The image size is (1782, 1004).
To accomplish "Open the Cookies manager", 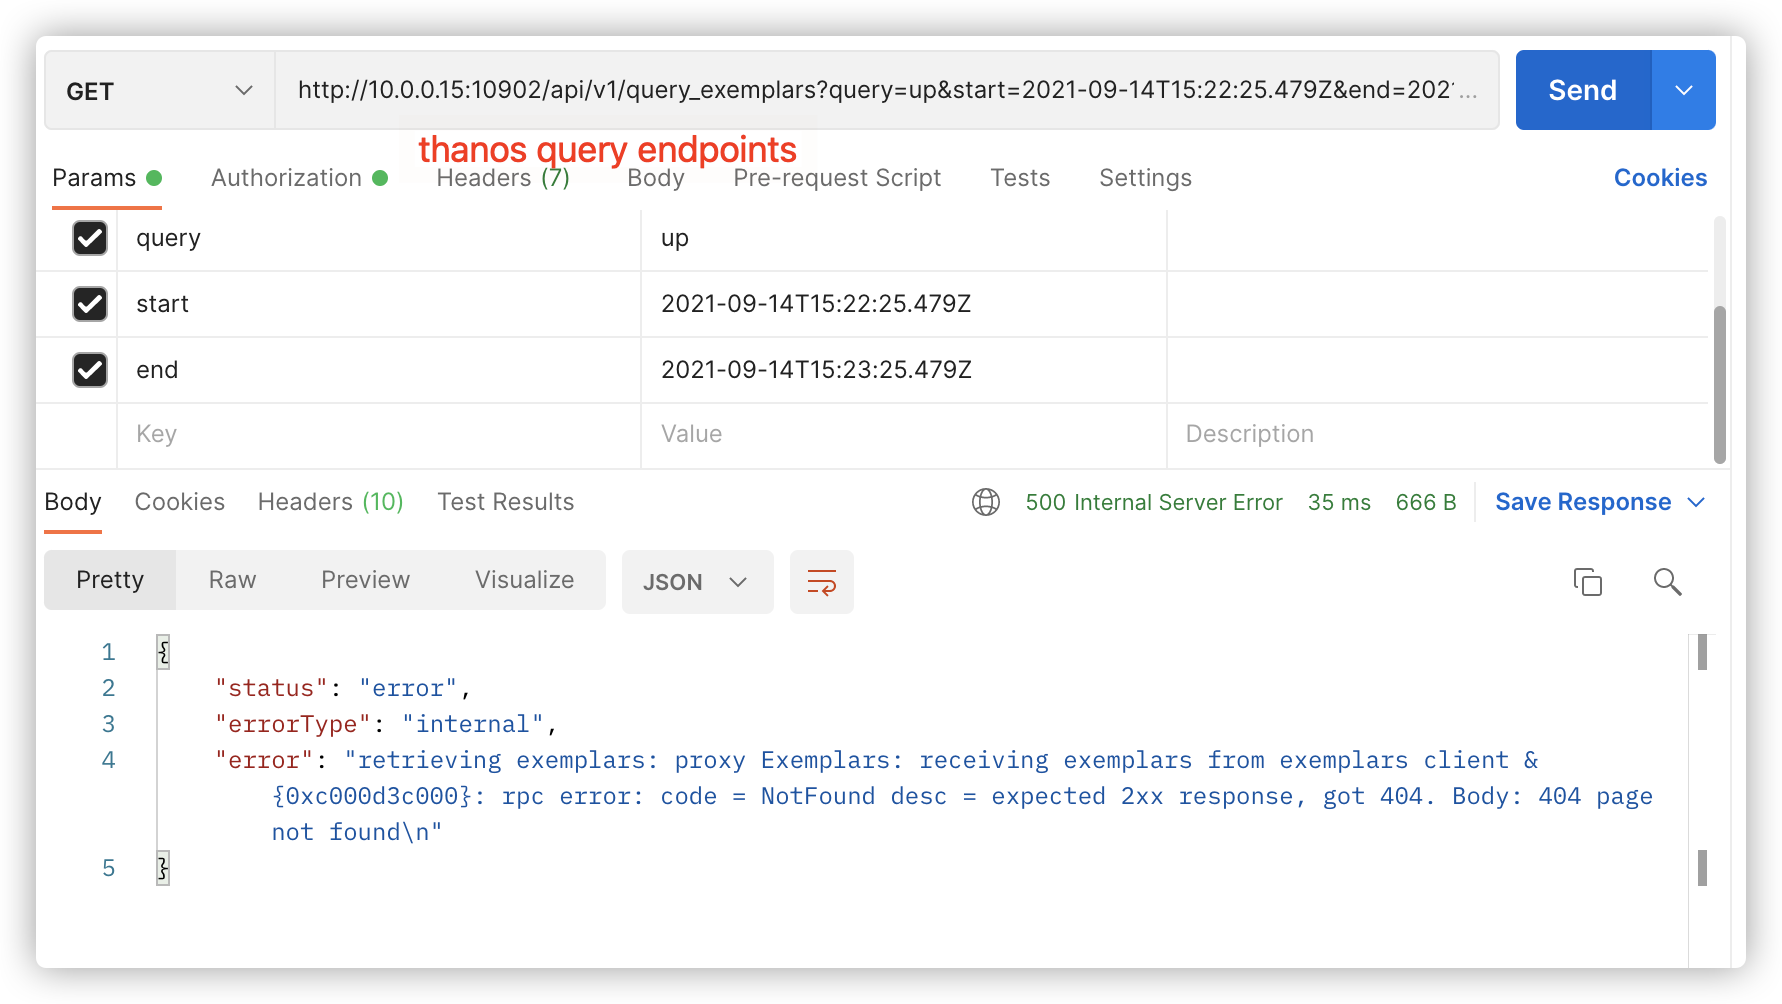I will (1660, 177).
